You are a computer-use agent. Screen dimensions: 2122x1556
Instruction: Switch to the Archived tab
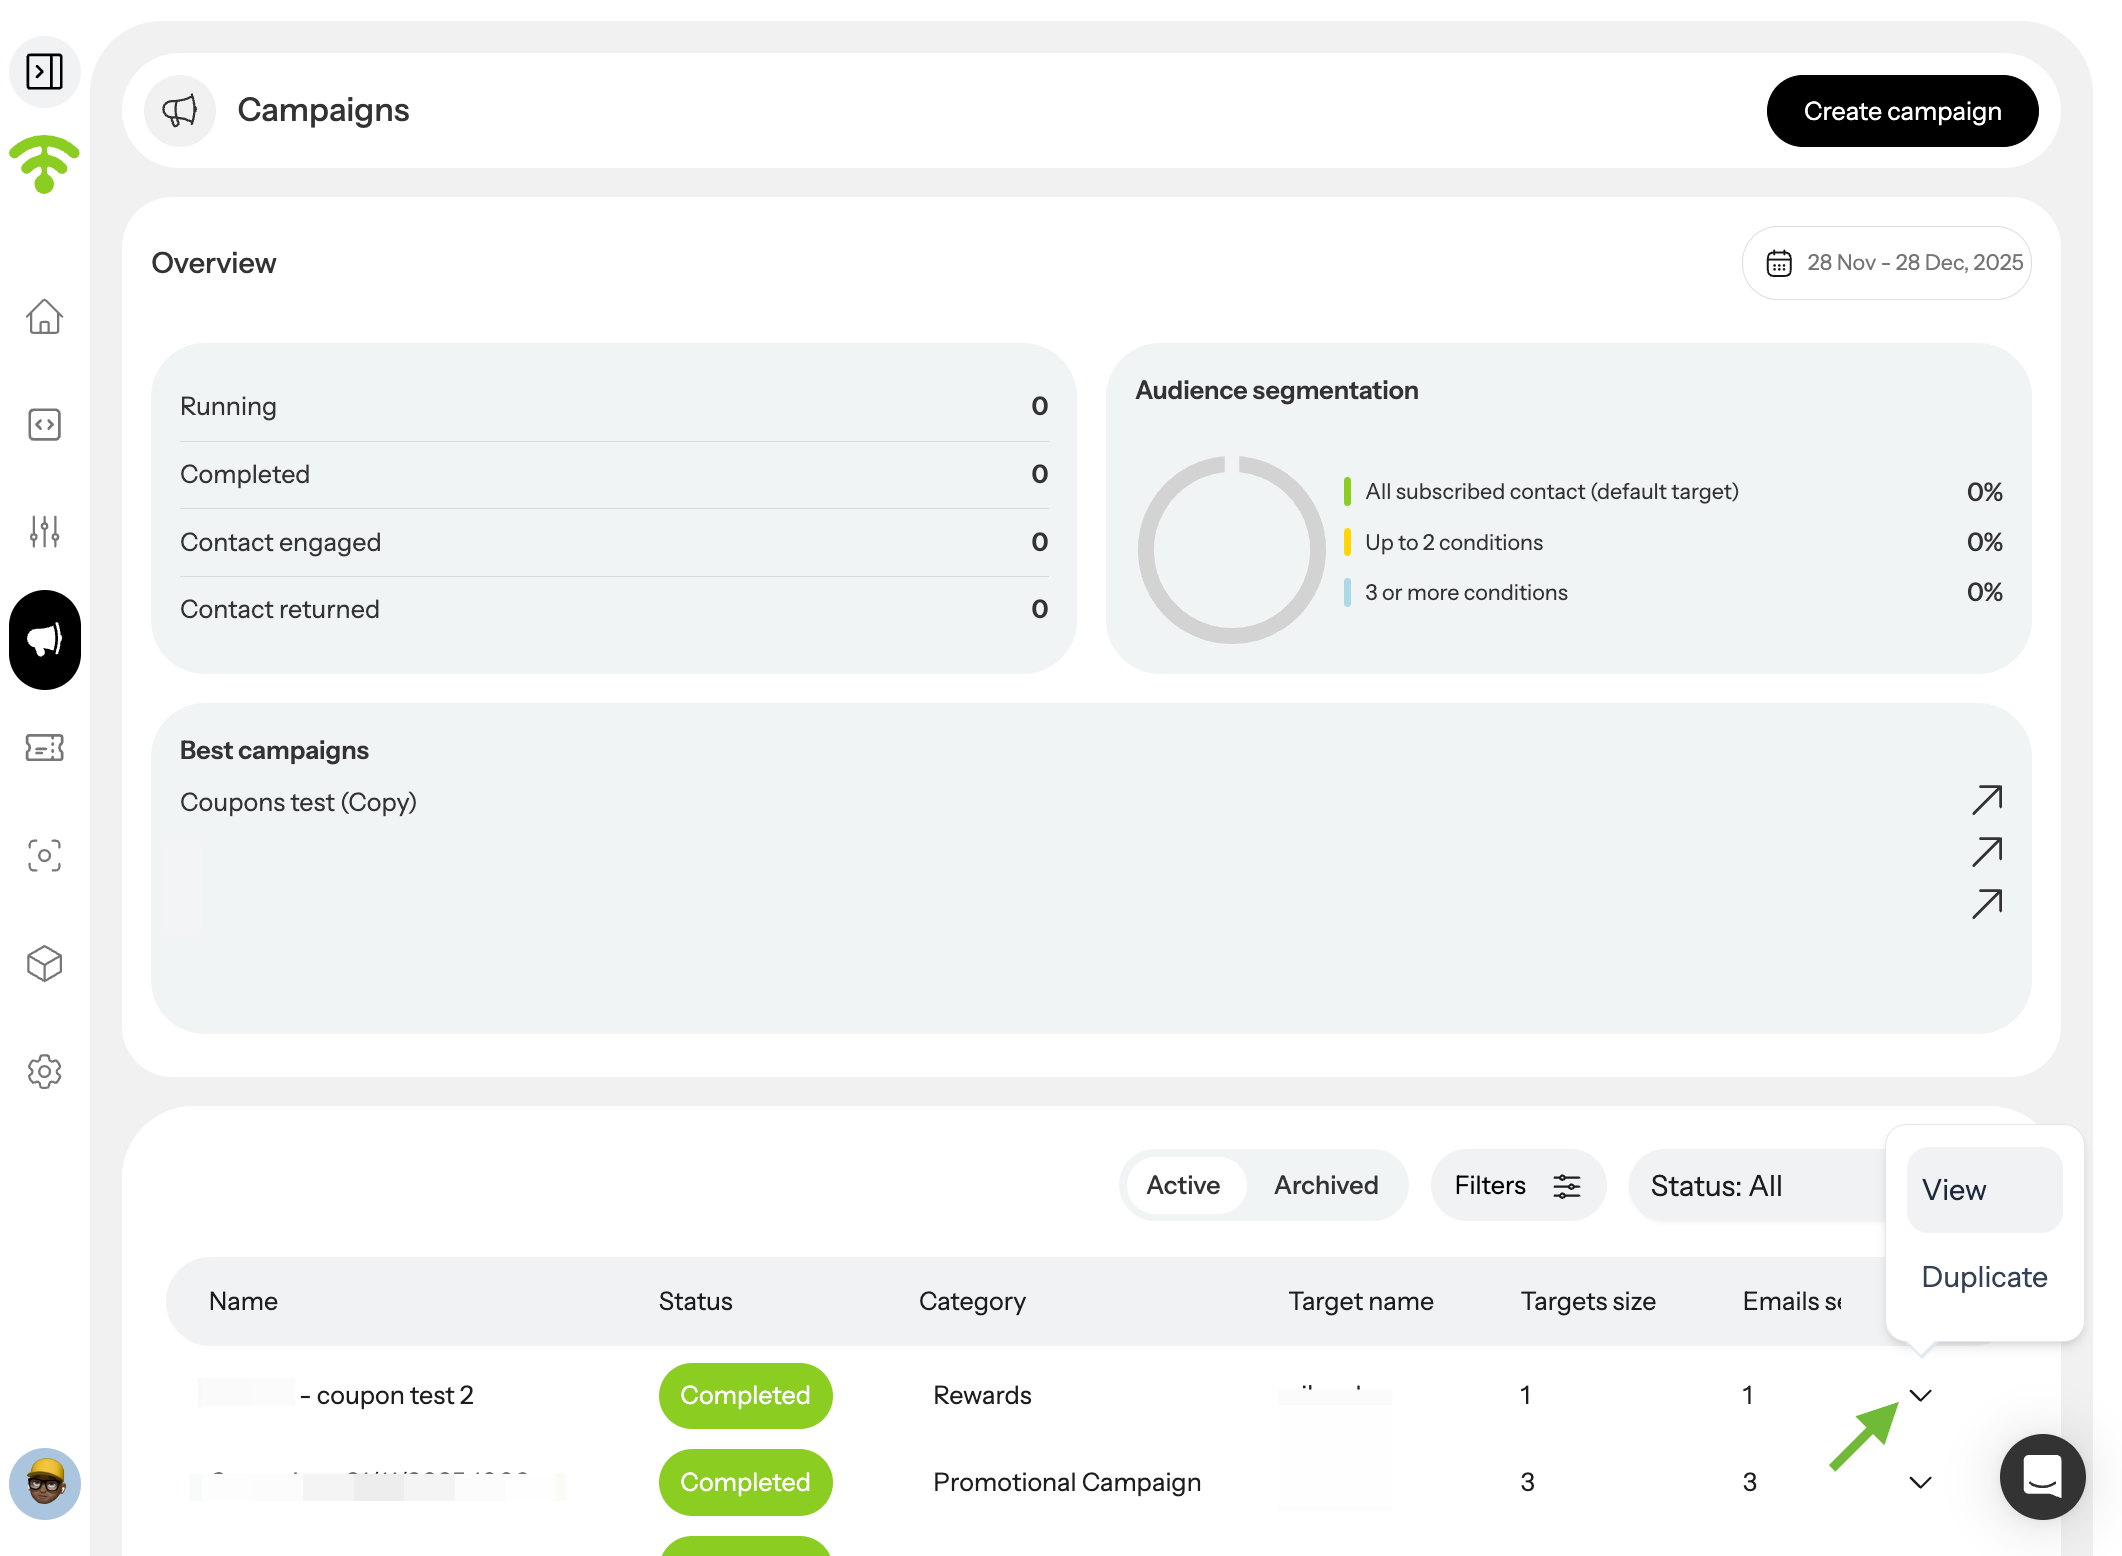click(1326, 1185)
